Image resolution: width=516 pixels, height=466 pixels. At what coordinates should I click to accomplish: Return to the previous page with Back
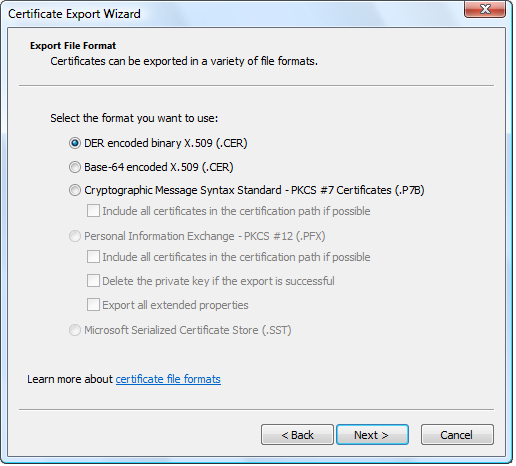tap(297, 435)
